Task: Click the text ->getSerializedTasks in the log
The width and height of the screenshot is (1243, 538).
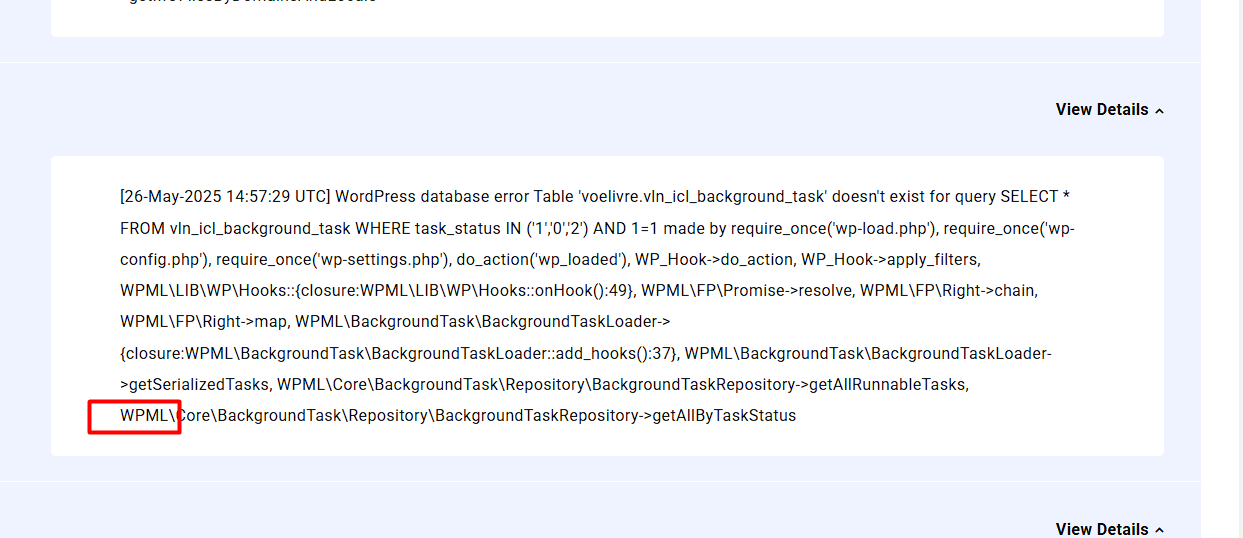Action: click(194, 384)
